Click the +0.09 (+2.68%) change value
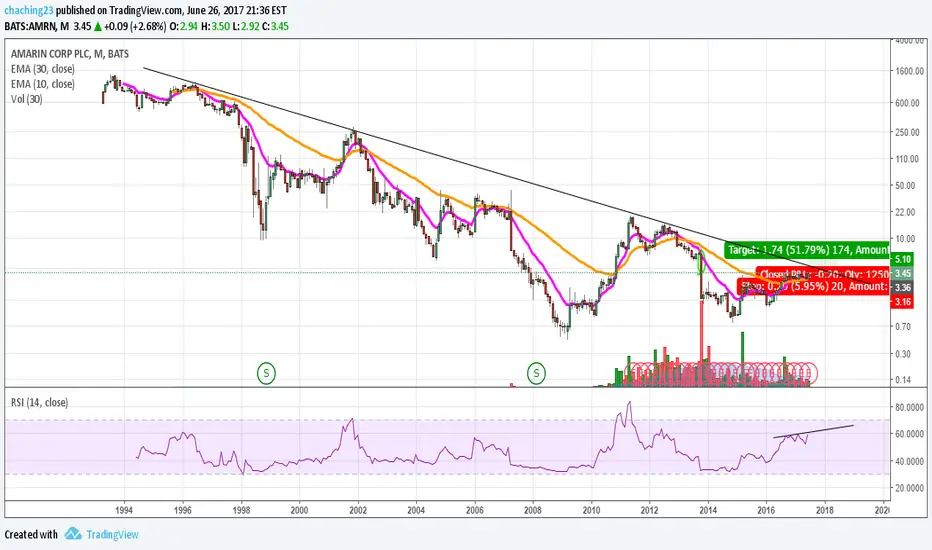Screen dimensions: 932x550 pyautogui.click(x=135, y=26)
